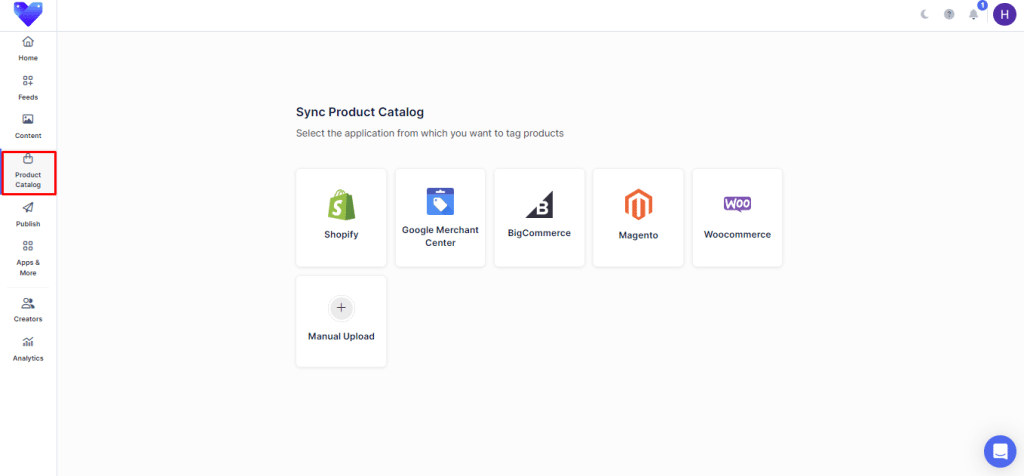Open Analytics from the sidebar
The height and width of the screenshot is (476, 1024).
28,348
